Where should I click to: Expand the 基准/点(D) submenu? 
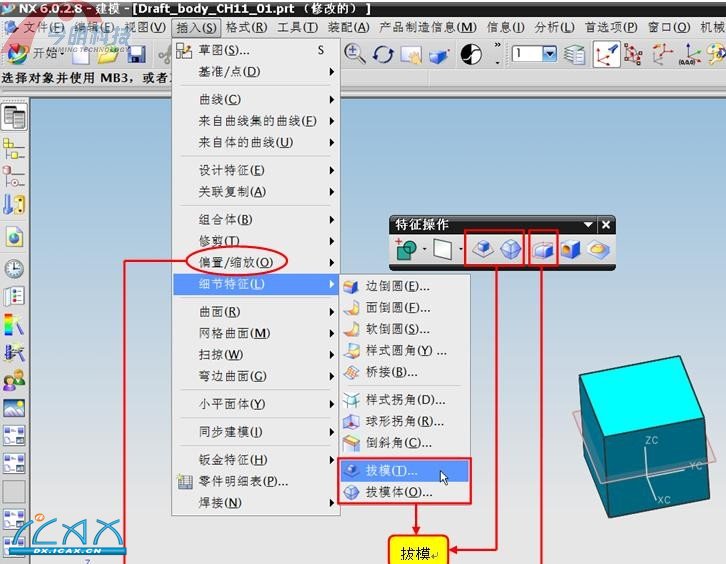click(x=256, y=71)
